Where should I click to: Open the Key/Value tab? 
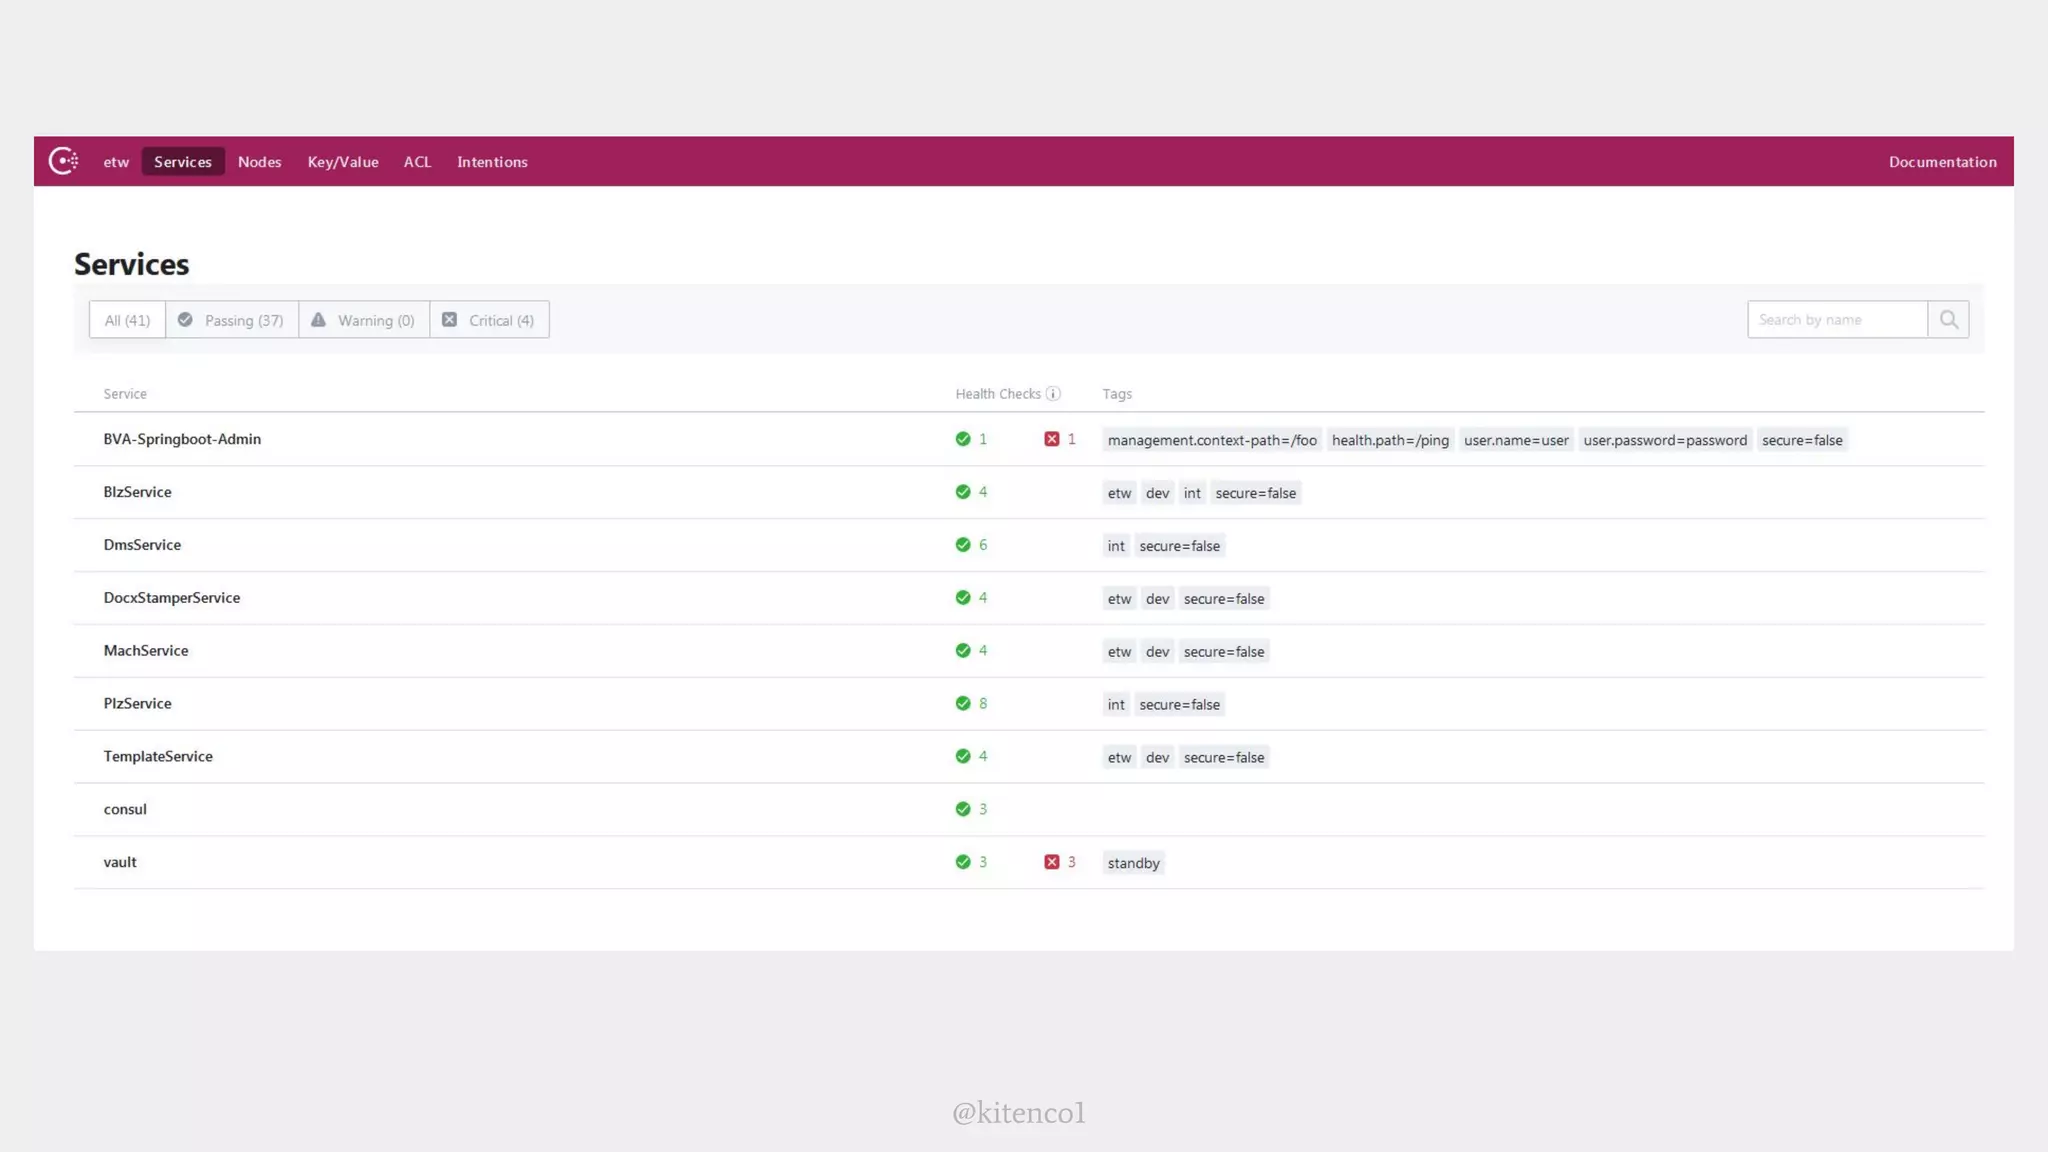[x=342, y=162]
